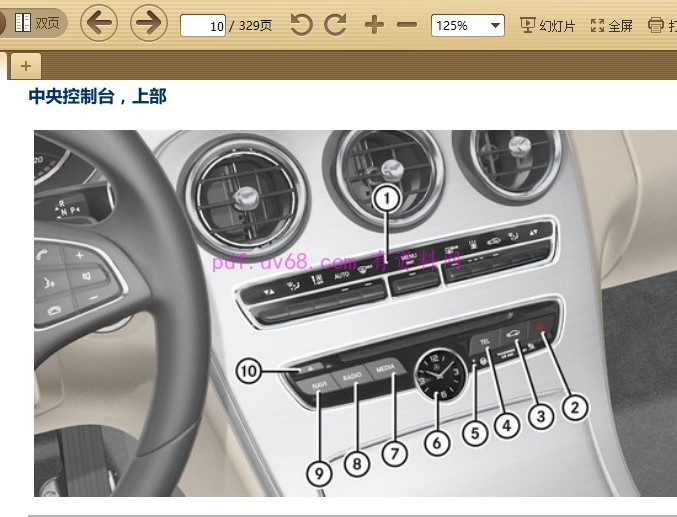Click callout number 1 in the image

click(387, 199)
